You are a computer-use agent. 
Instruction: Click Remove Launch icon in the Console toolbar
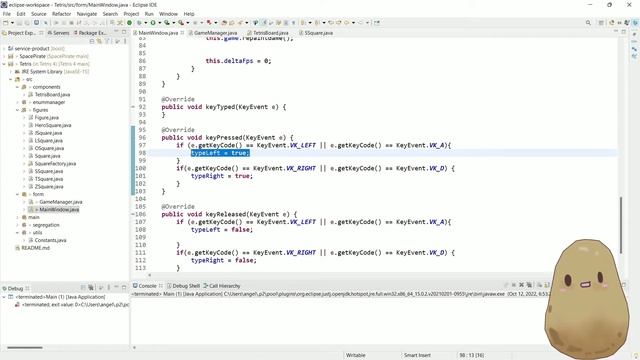click(x=521, y=285)
